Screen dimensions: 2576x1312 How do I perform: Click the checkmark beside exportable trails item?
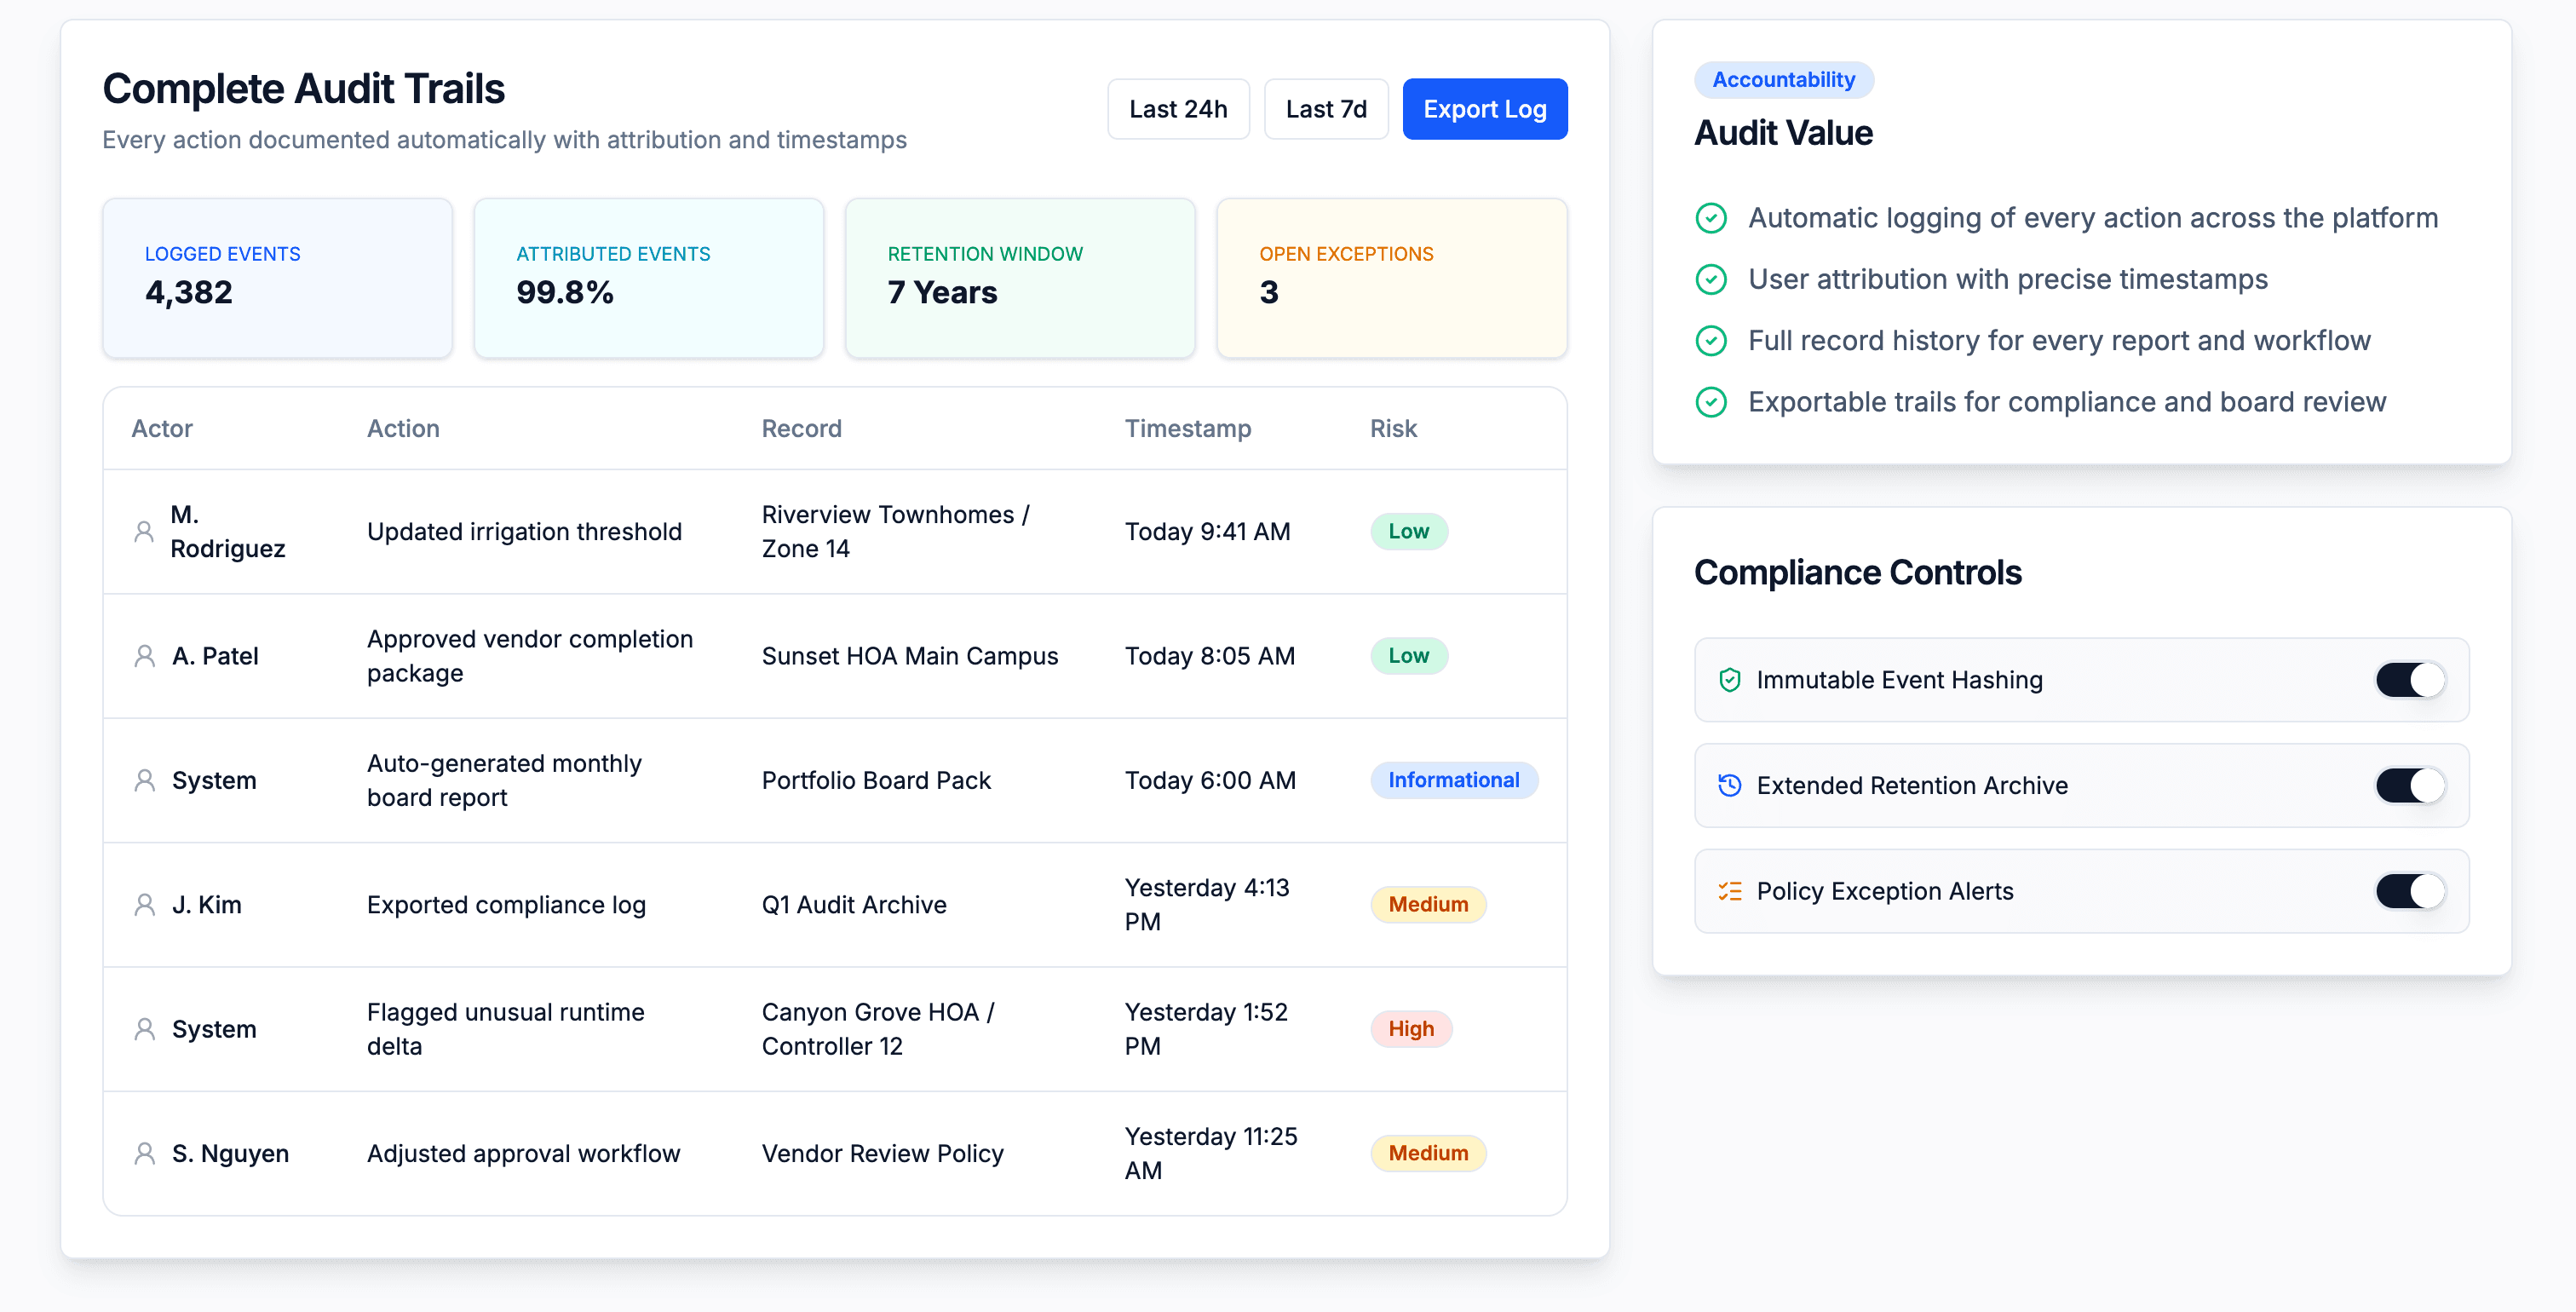click(x=1711, y=401)
